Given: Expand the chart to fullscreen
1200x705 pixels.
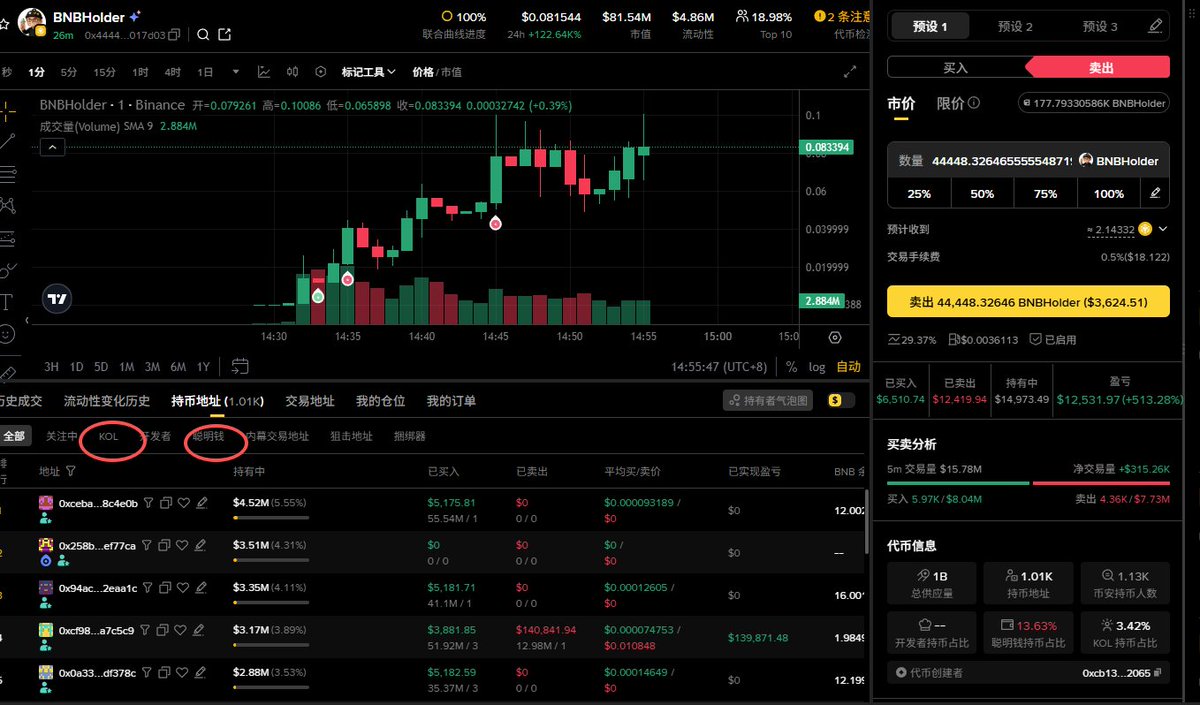Looking at the screenshot, I should point(850,72).
